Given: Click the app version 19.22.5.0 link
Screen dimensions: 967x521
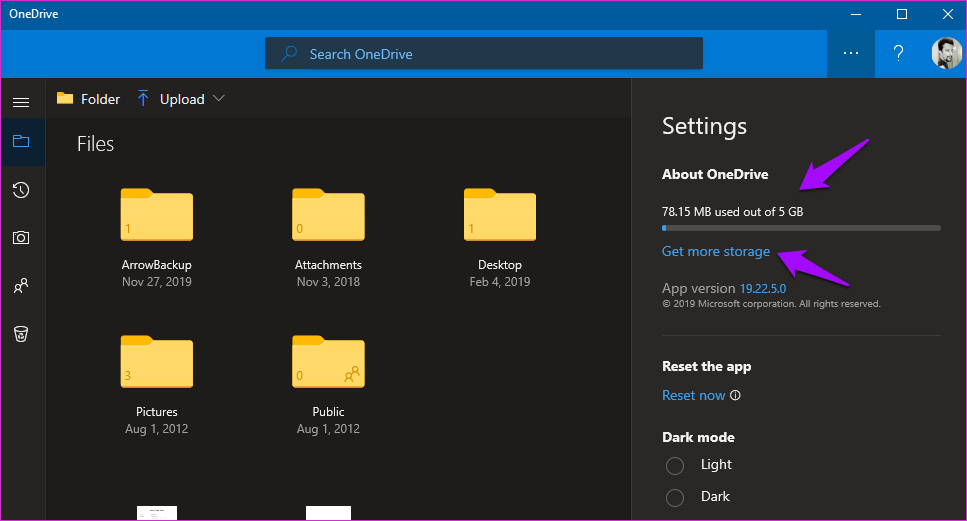Looking at the screenshot, I should pos(763,289).
